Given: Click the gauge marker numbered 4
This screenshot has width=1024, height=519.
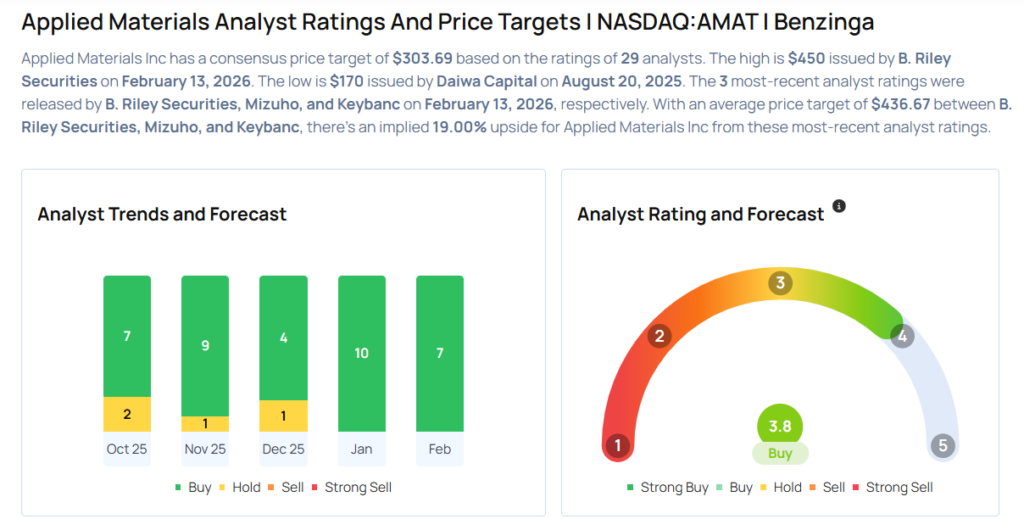Looking at the screenshot, I should click(x=902, y=336).
